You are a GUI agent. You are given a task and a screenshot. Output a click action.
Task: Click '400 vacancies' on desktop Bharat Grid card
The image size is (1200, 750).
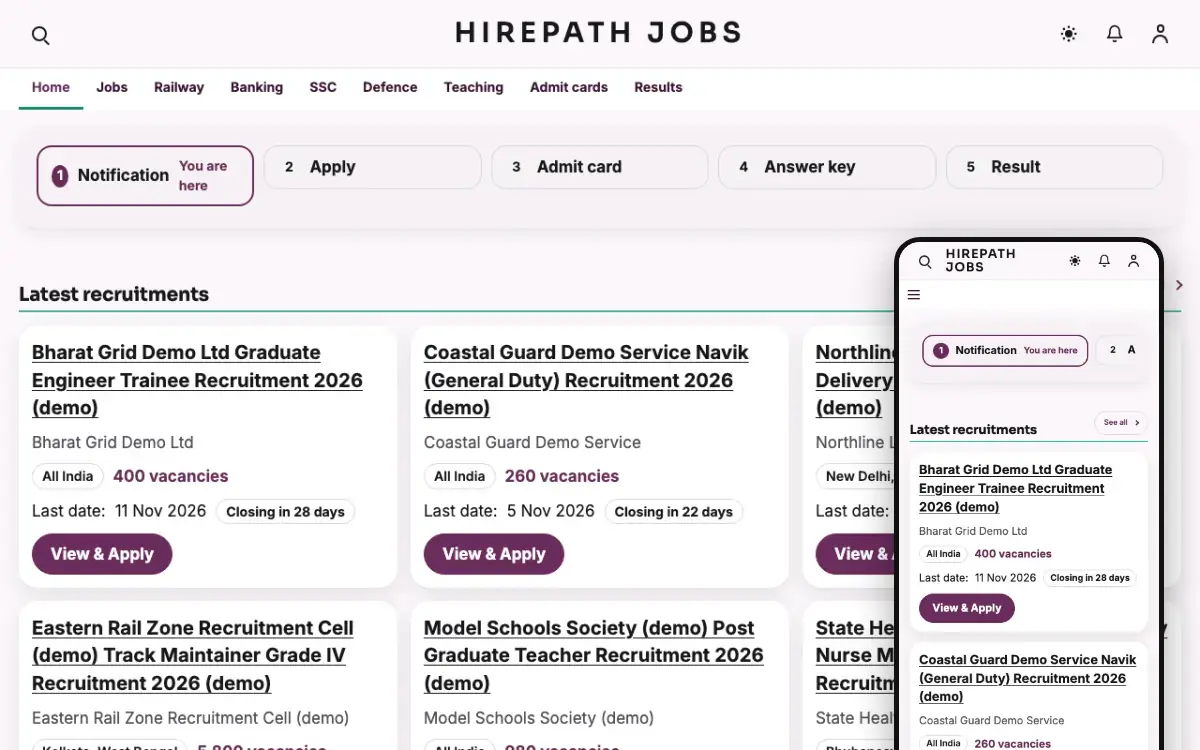[x=171, y=476]
